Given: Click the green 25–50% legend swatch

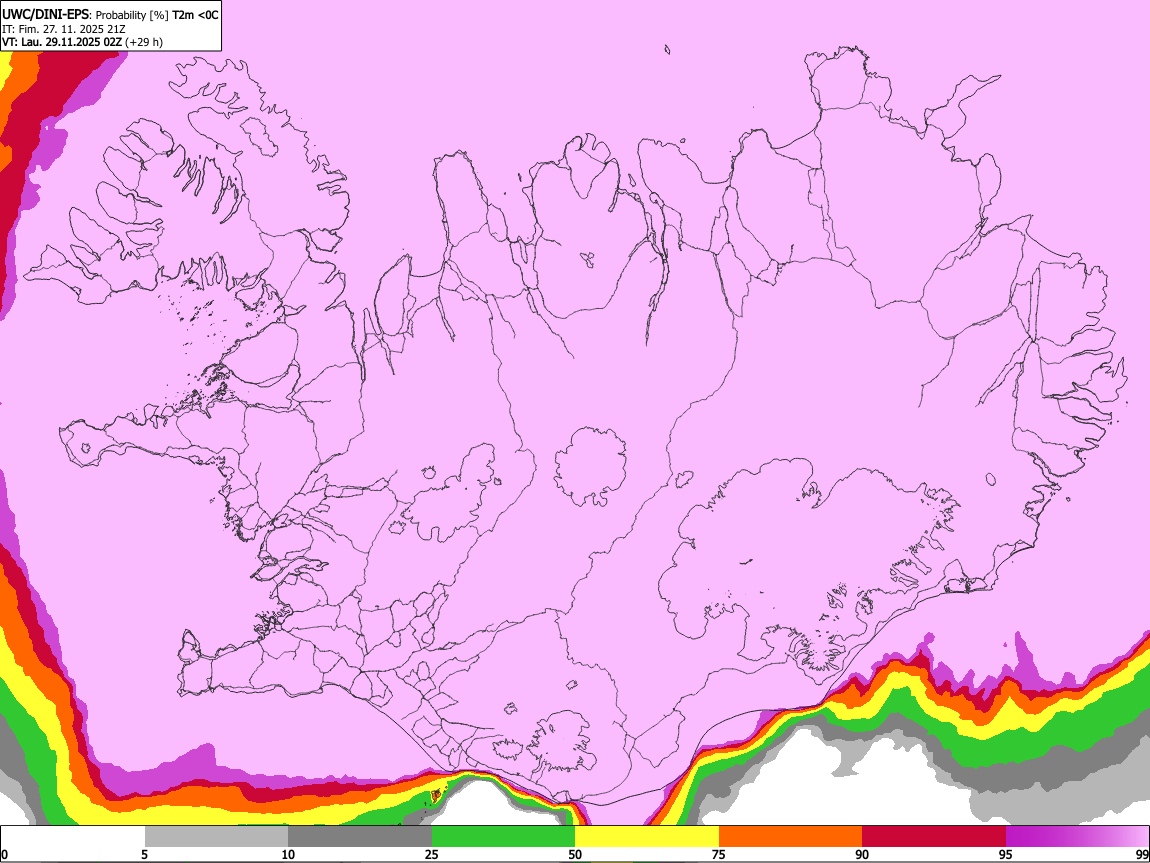Looking at the screenshot, I should pos(503,837).
